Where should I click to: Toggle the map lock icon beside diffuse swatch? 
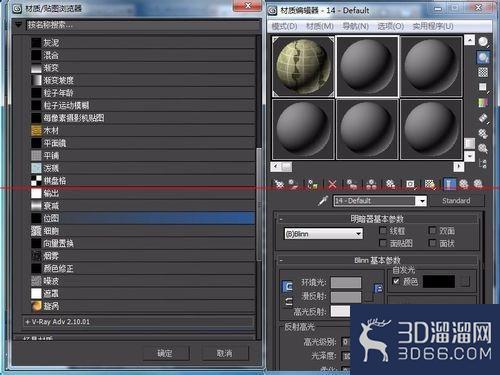pos(378,288)
